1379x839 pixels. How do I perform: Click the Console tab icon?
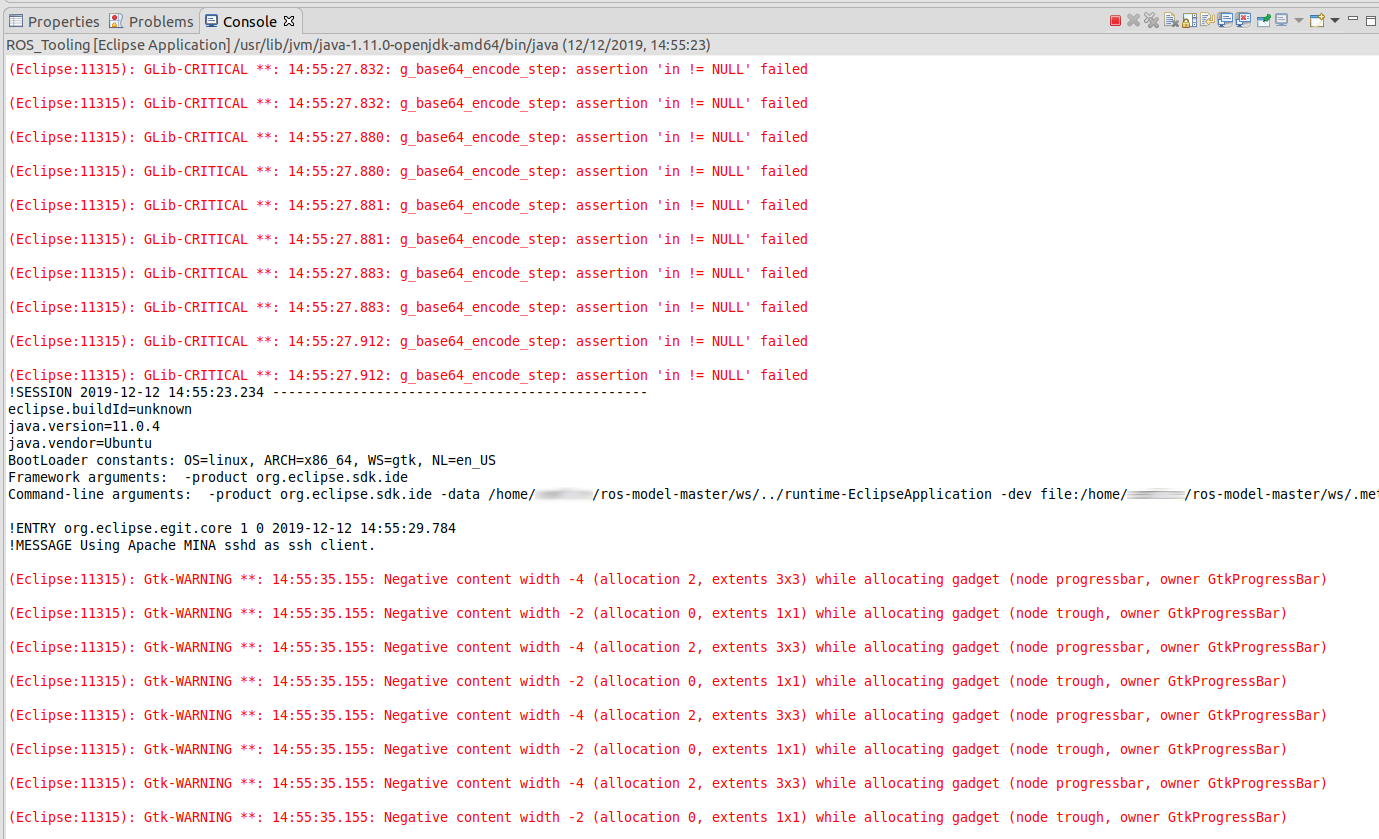click(209, 20)
